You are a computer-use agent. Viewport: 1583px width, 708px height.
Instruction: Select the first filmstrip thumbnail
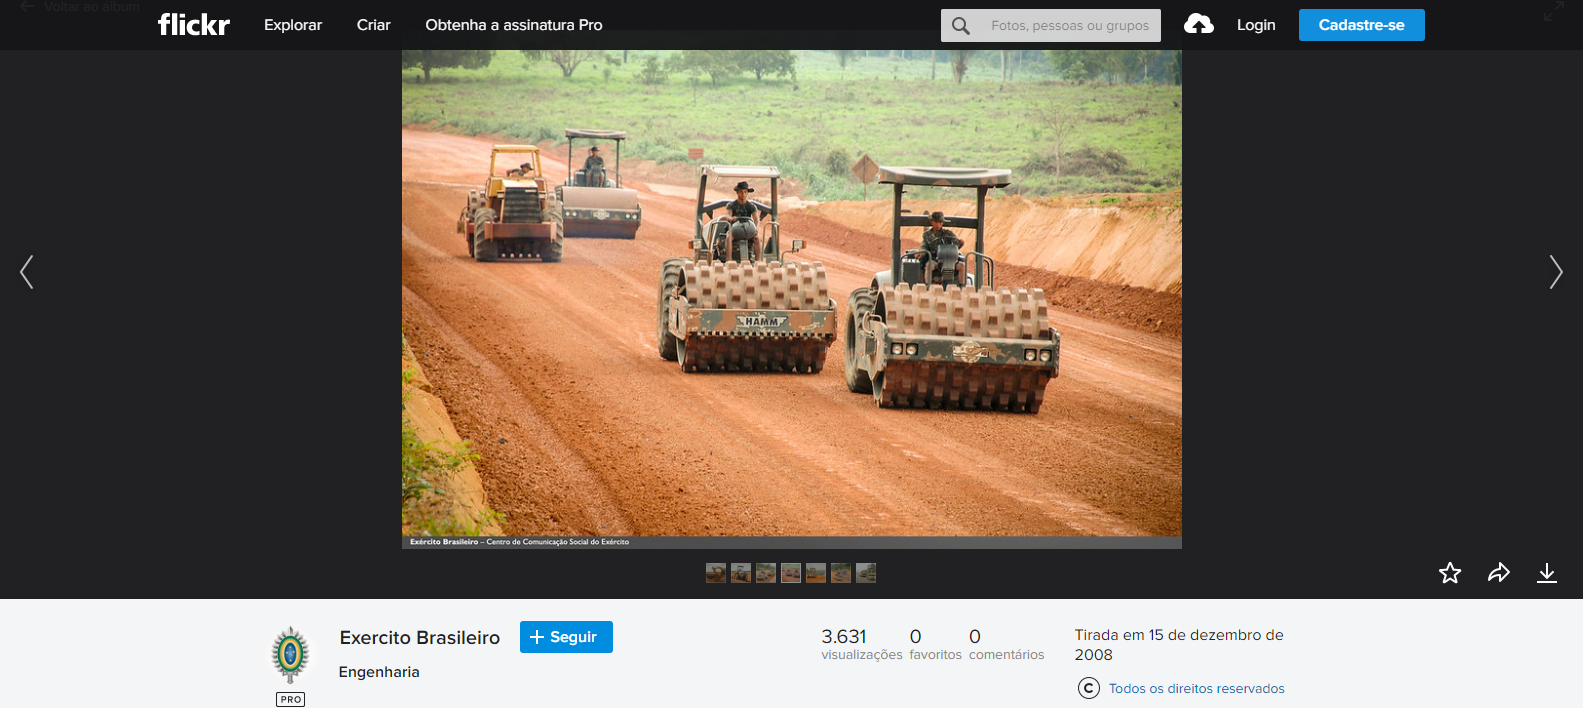[716, 573]
